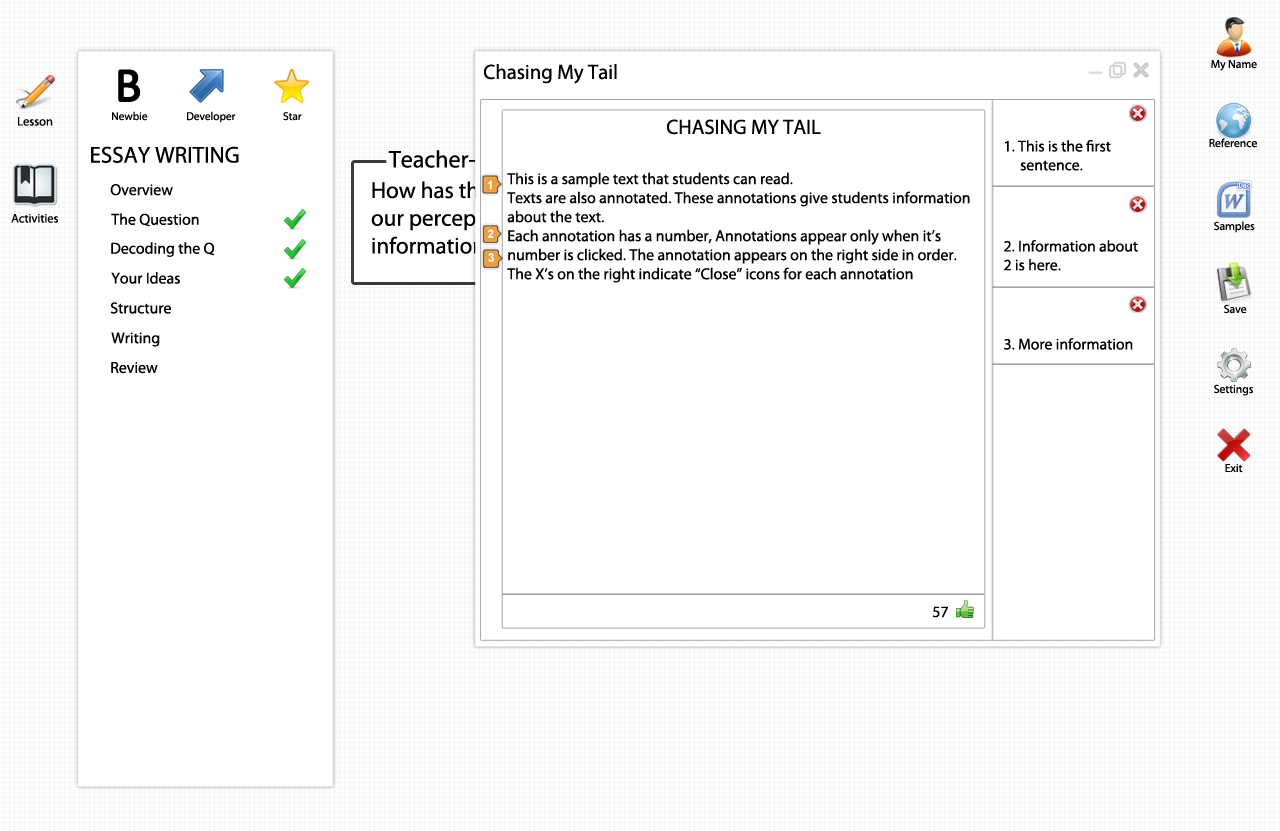Viewport: 1280px width, 831px height.
Task: Open Settings gear icon
Action: tap(1234, 365)
